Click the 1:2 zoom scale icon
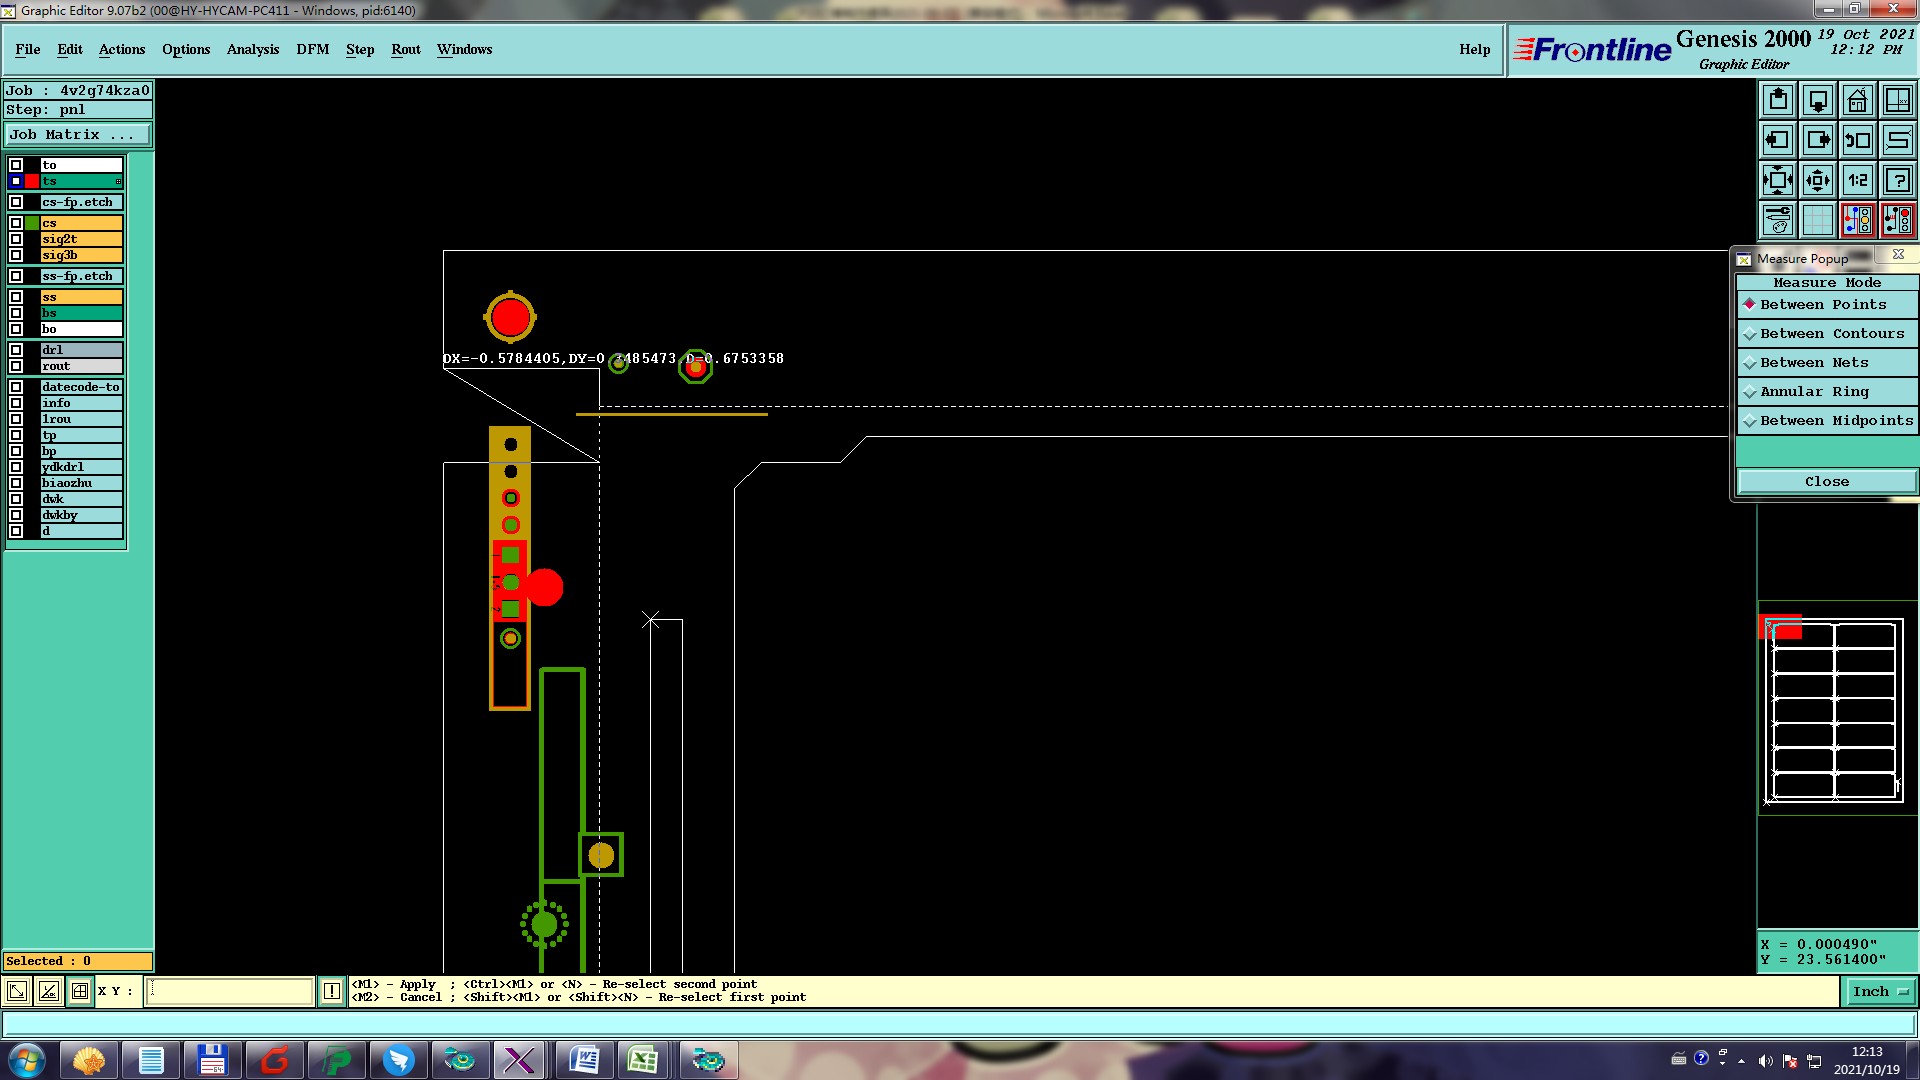 (1858, 180)
